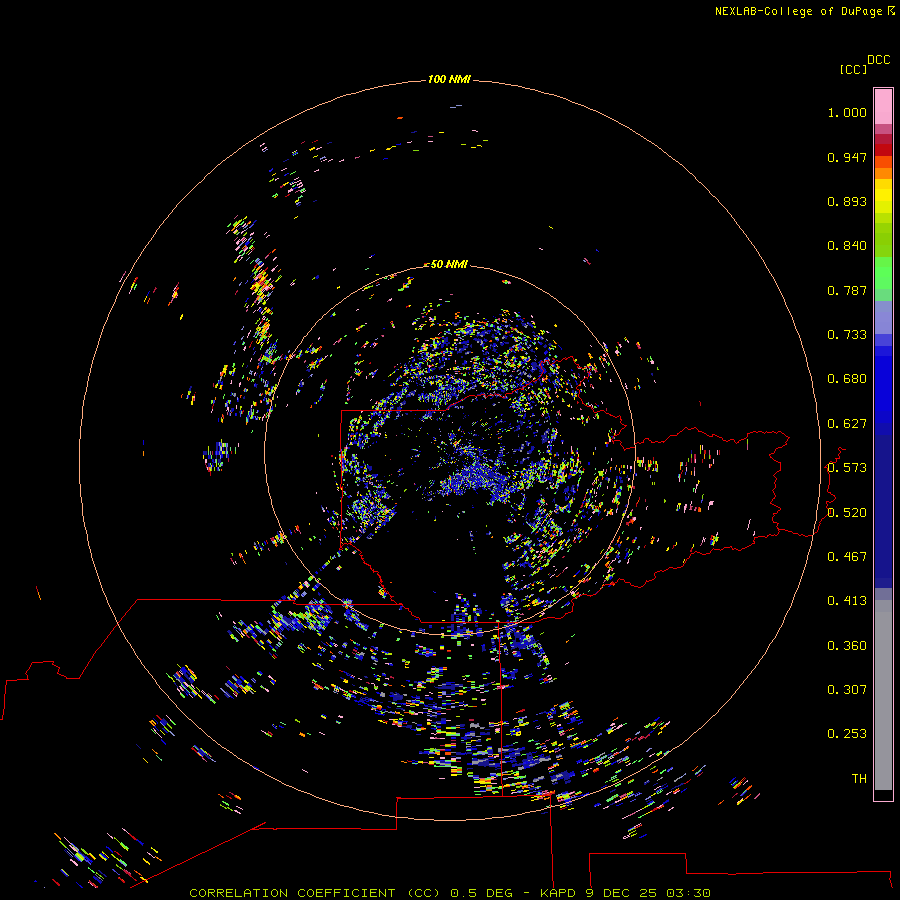Click the black TH block at scale bottom
The height and width of the screenshot is (900, 900).
pyautogui.click(x=883, y=795)
